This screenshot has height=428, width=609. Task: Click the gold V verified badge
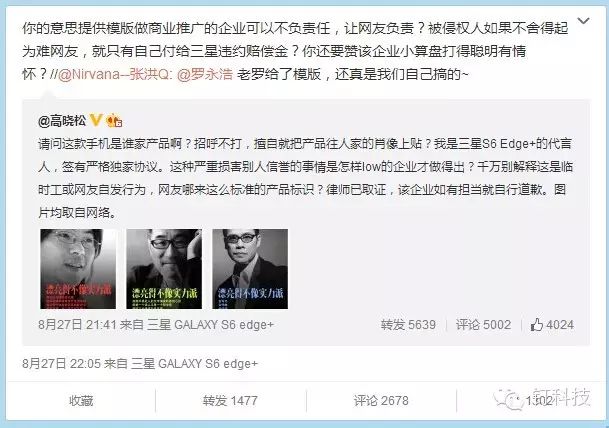(96, 120)
